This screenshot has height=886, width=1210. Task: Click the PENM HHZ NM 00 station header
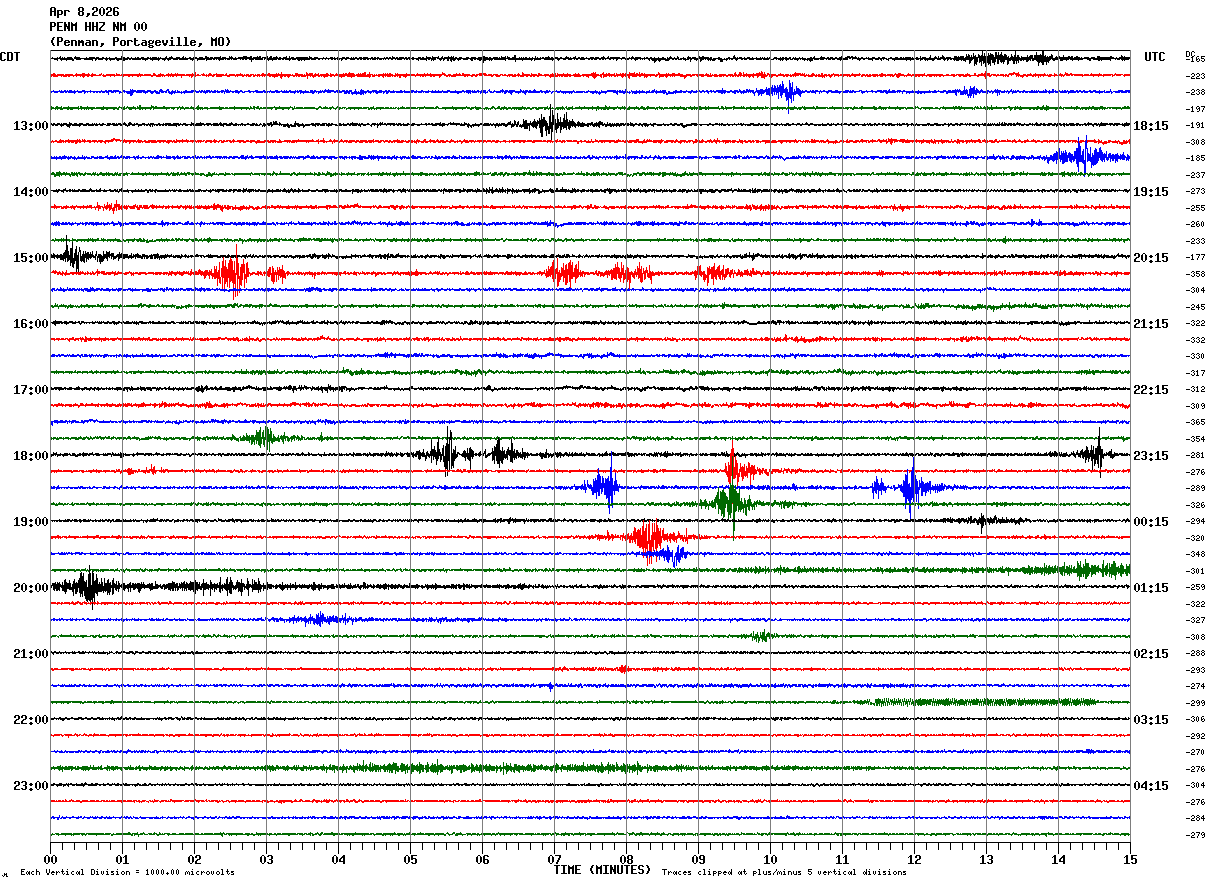(98, 27)
